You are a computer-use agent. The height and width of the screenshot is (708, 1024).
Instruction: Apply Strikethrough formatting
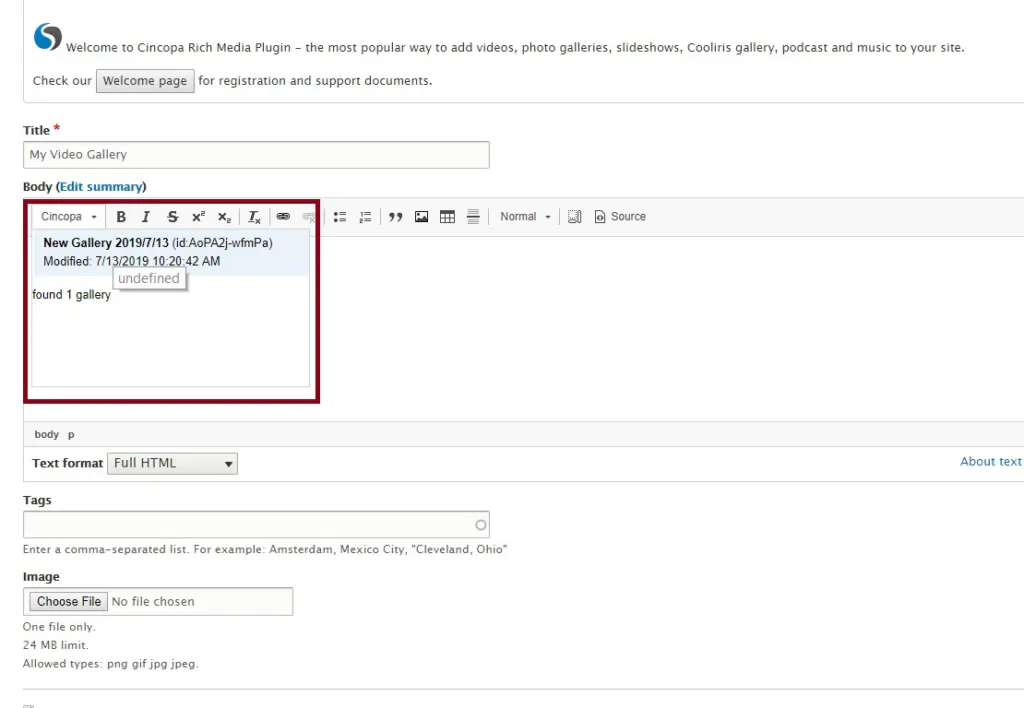172,217
